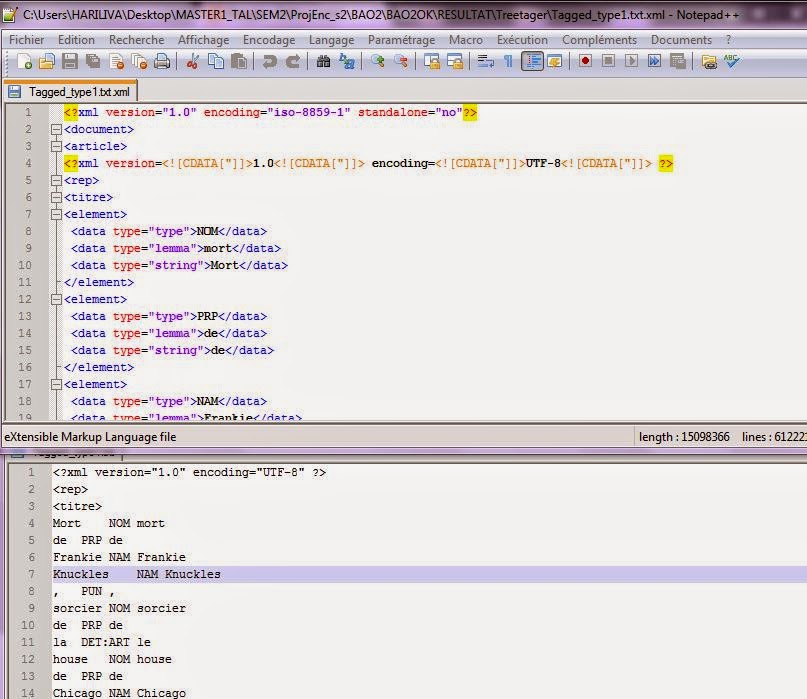807x699 pixels.
Task: Click the Open file toolbar icon
Action: pyautogui.click(x=47, y=61)
